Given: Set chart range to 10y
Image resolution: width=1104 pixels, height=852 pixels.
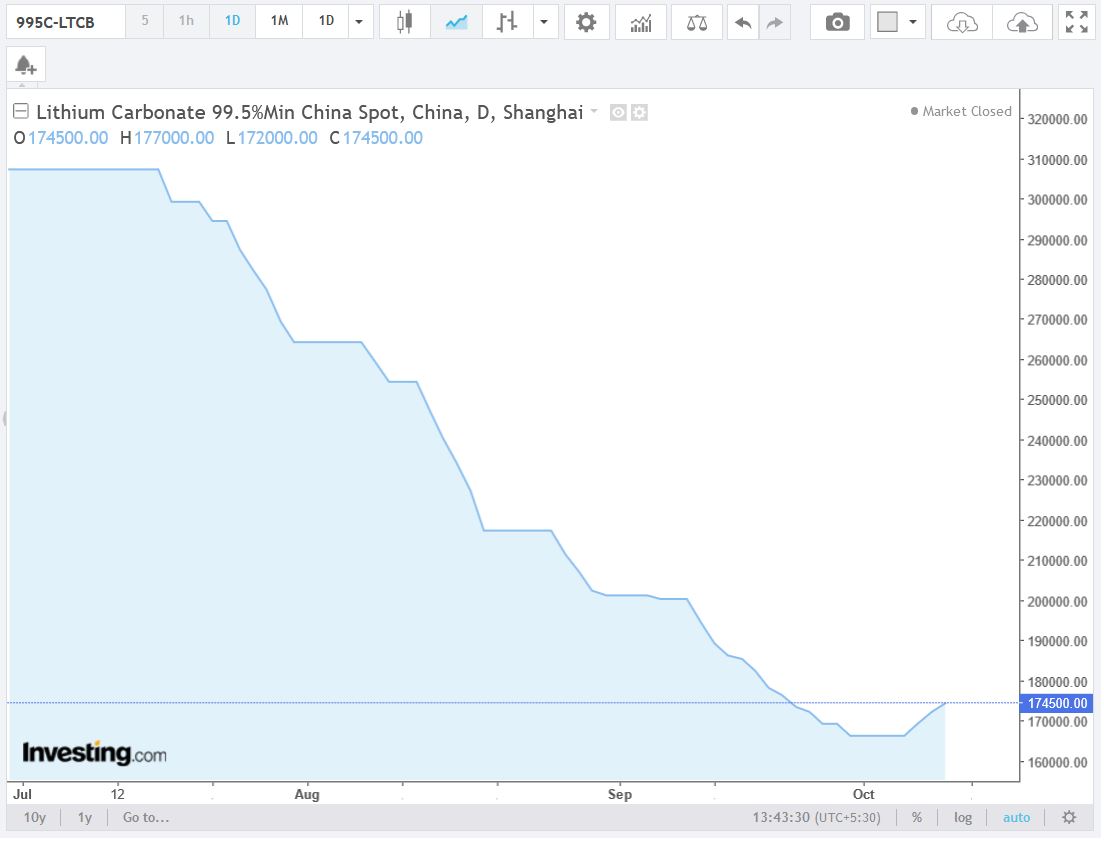Looking at the screenshot, I should click(35, 818).
